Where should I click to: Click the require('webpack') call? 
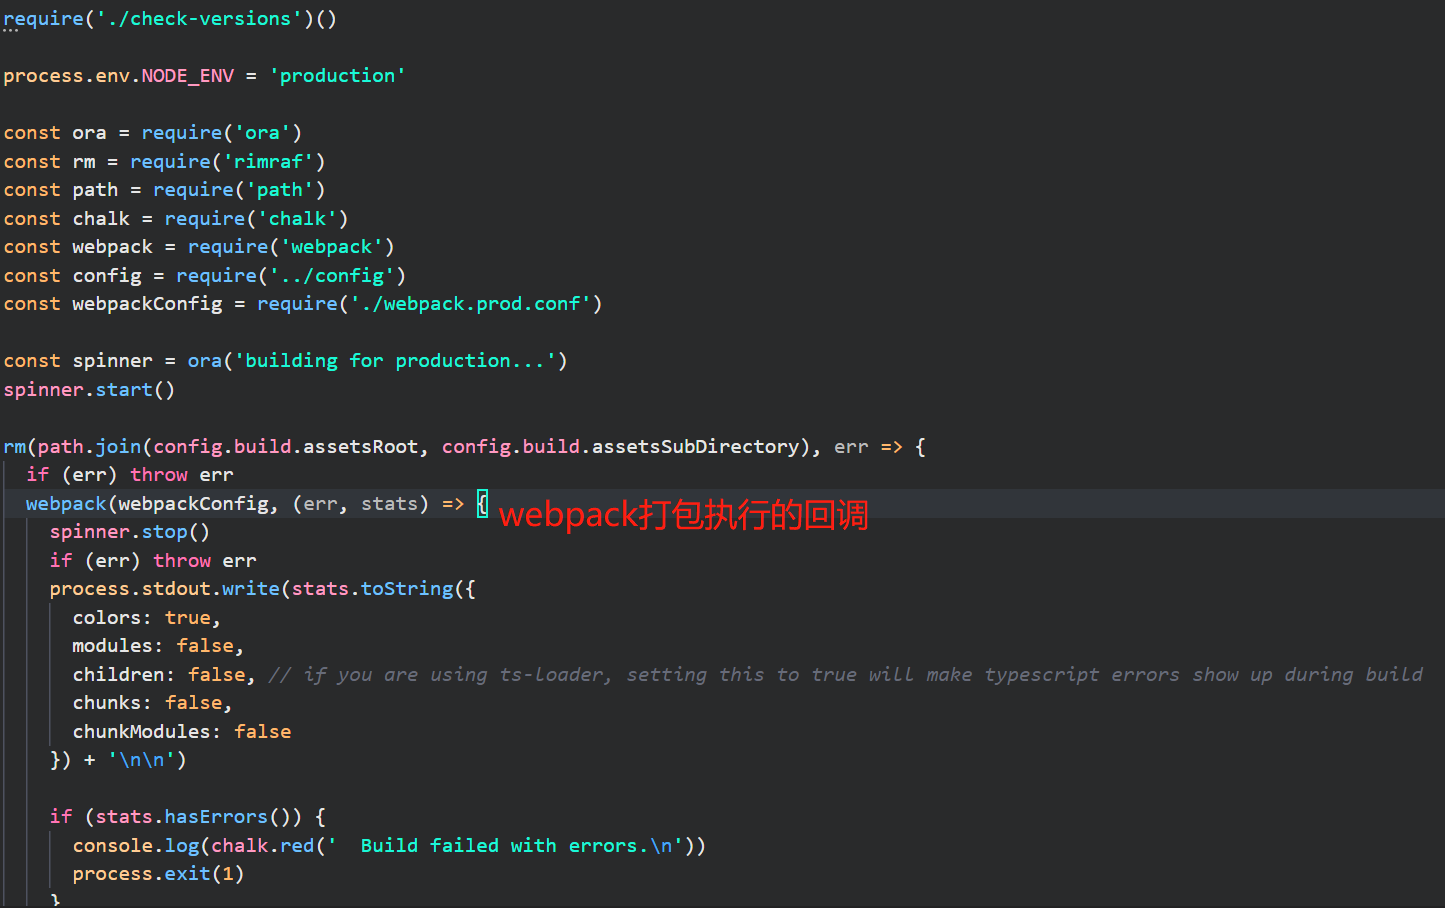coord(291,247)
